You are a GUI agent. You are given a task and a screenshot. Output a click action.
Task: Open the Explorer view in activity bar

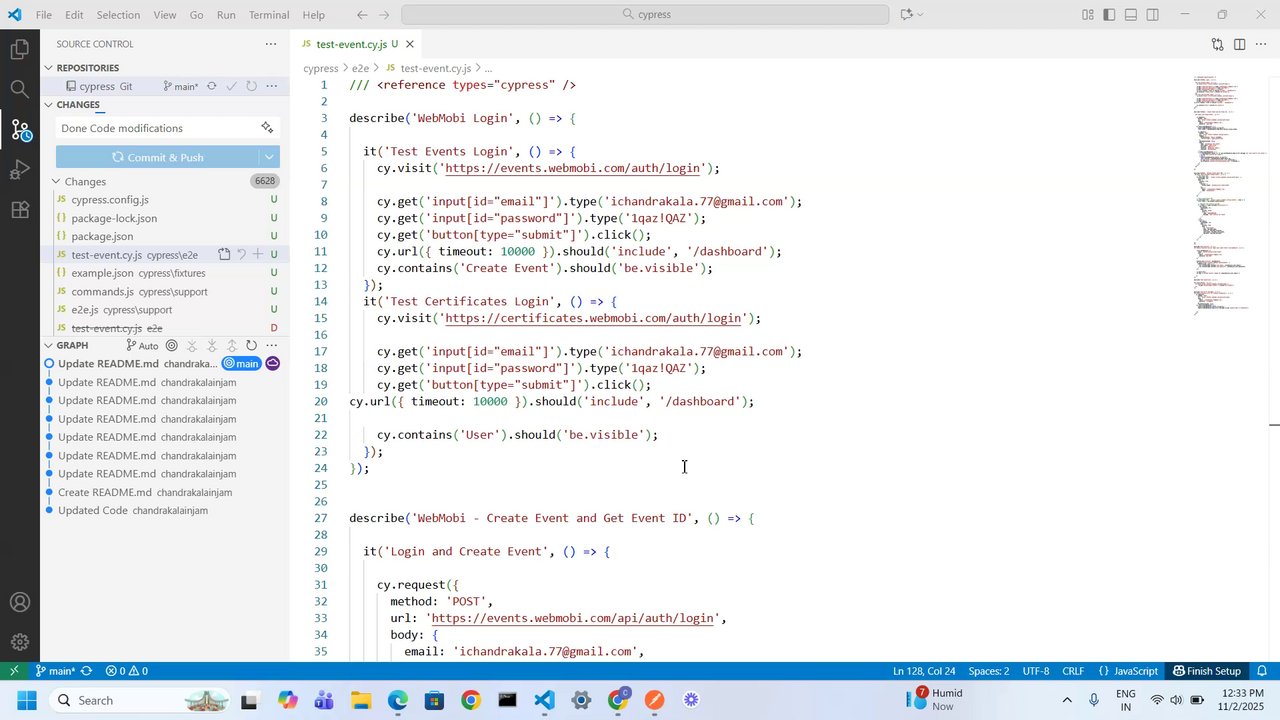[19, 48]
